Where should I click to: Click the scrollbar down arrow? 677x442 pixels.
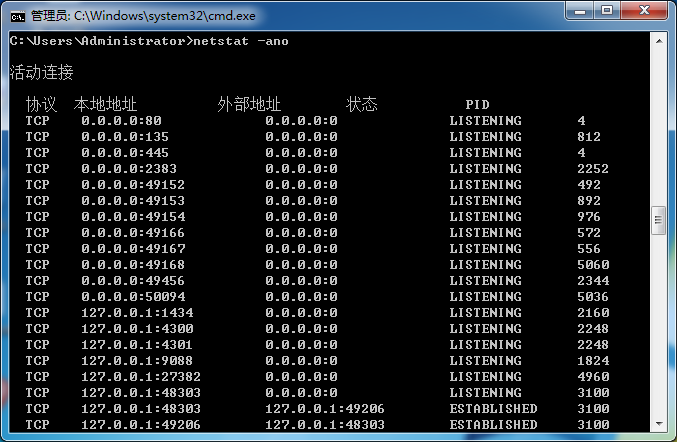[659, 424]
